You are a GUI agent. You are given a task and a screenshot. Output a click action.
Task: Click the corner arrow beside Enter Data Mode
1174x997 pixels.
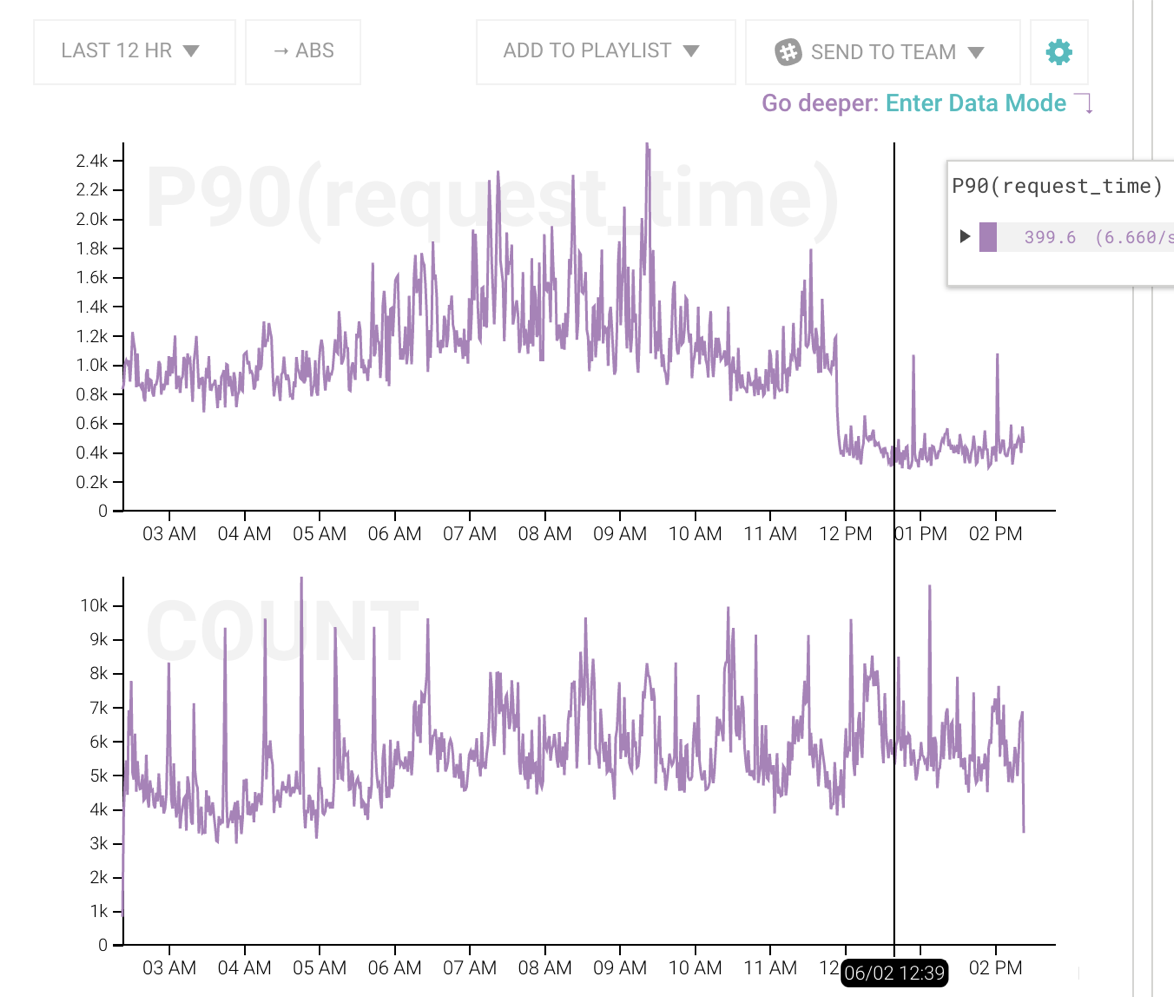tap(1084, 103)
